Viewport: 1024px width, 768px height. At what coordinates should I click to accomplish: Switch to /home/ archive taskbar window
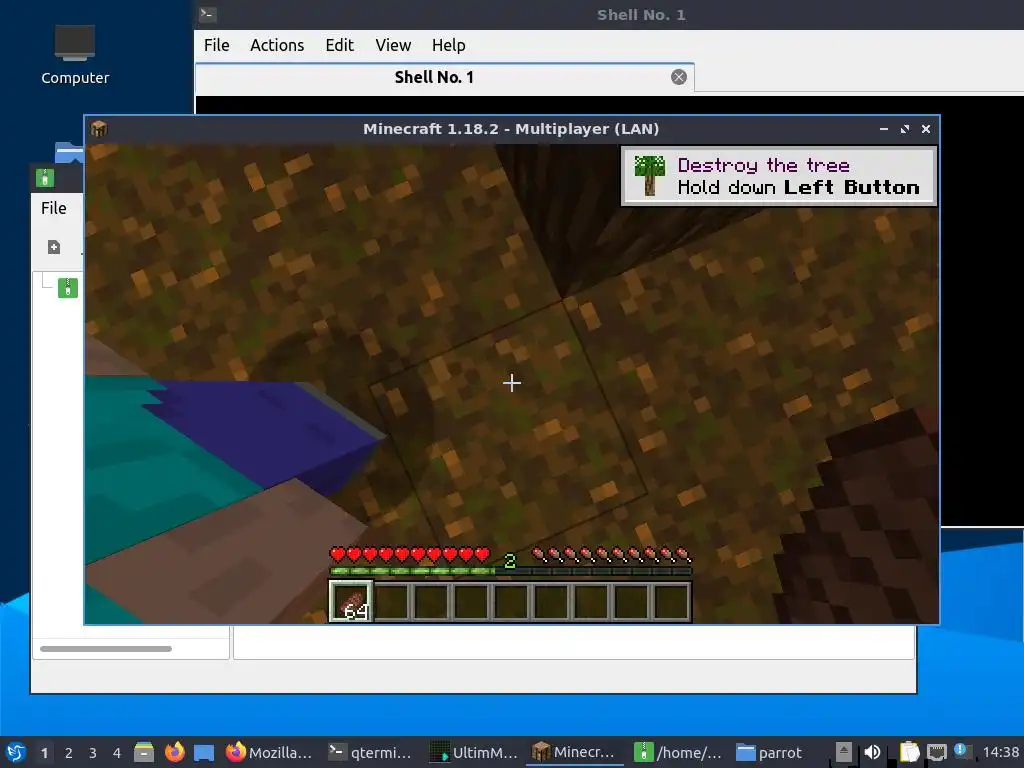point(679,752)
